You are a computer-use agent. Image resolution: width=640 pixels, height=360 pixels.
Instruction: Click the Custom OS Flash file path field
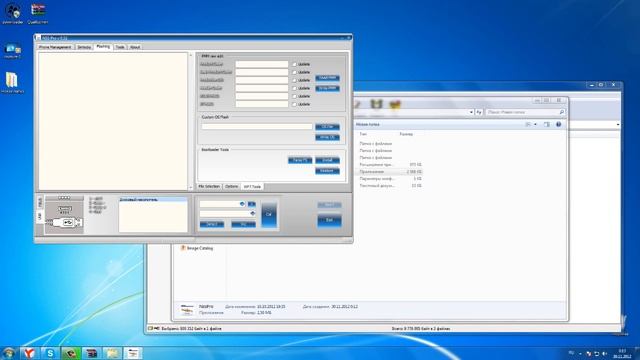257,127
